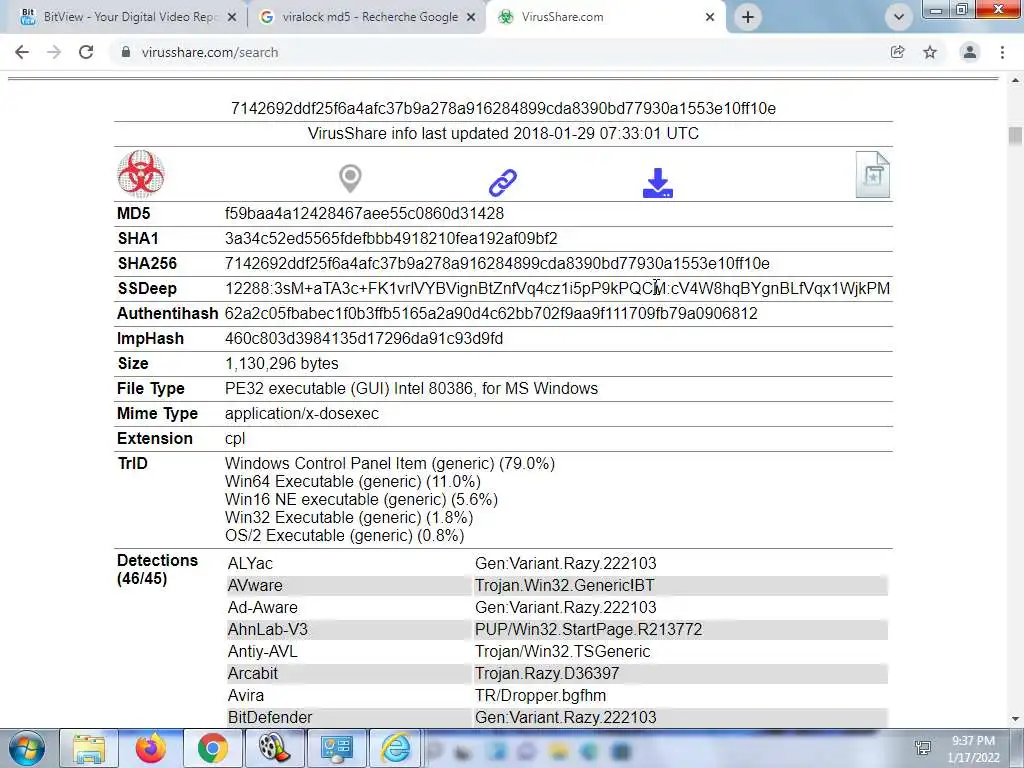Click the SHA1 hash value starting 3a34c52e
This screenshot has width=1024, height=768.
[x=391, y=238]
